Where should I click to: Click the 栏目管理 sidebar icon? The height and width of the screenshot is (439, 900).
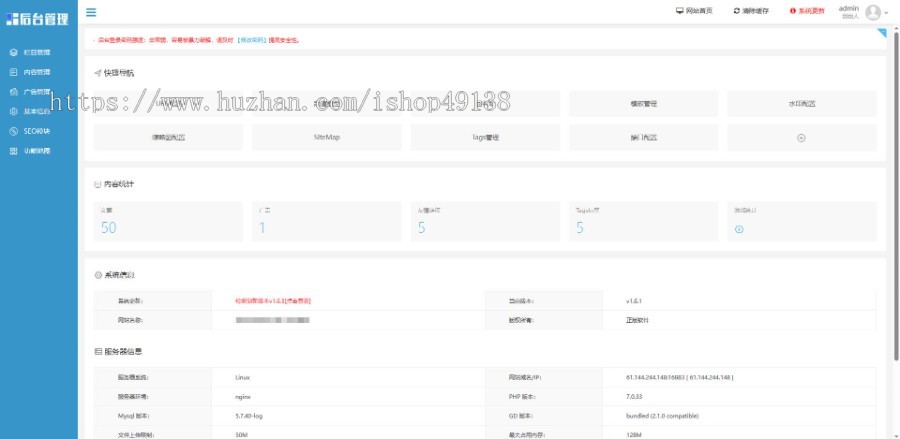(14, 52)
